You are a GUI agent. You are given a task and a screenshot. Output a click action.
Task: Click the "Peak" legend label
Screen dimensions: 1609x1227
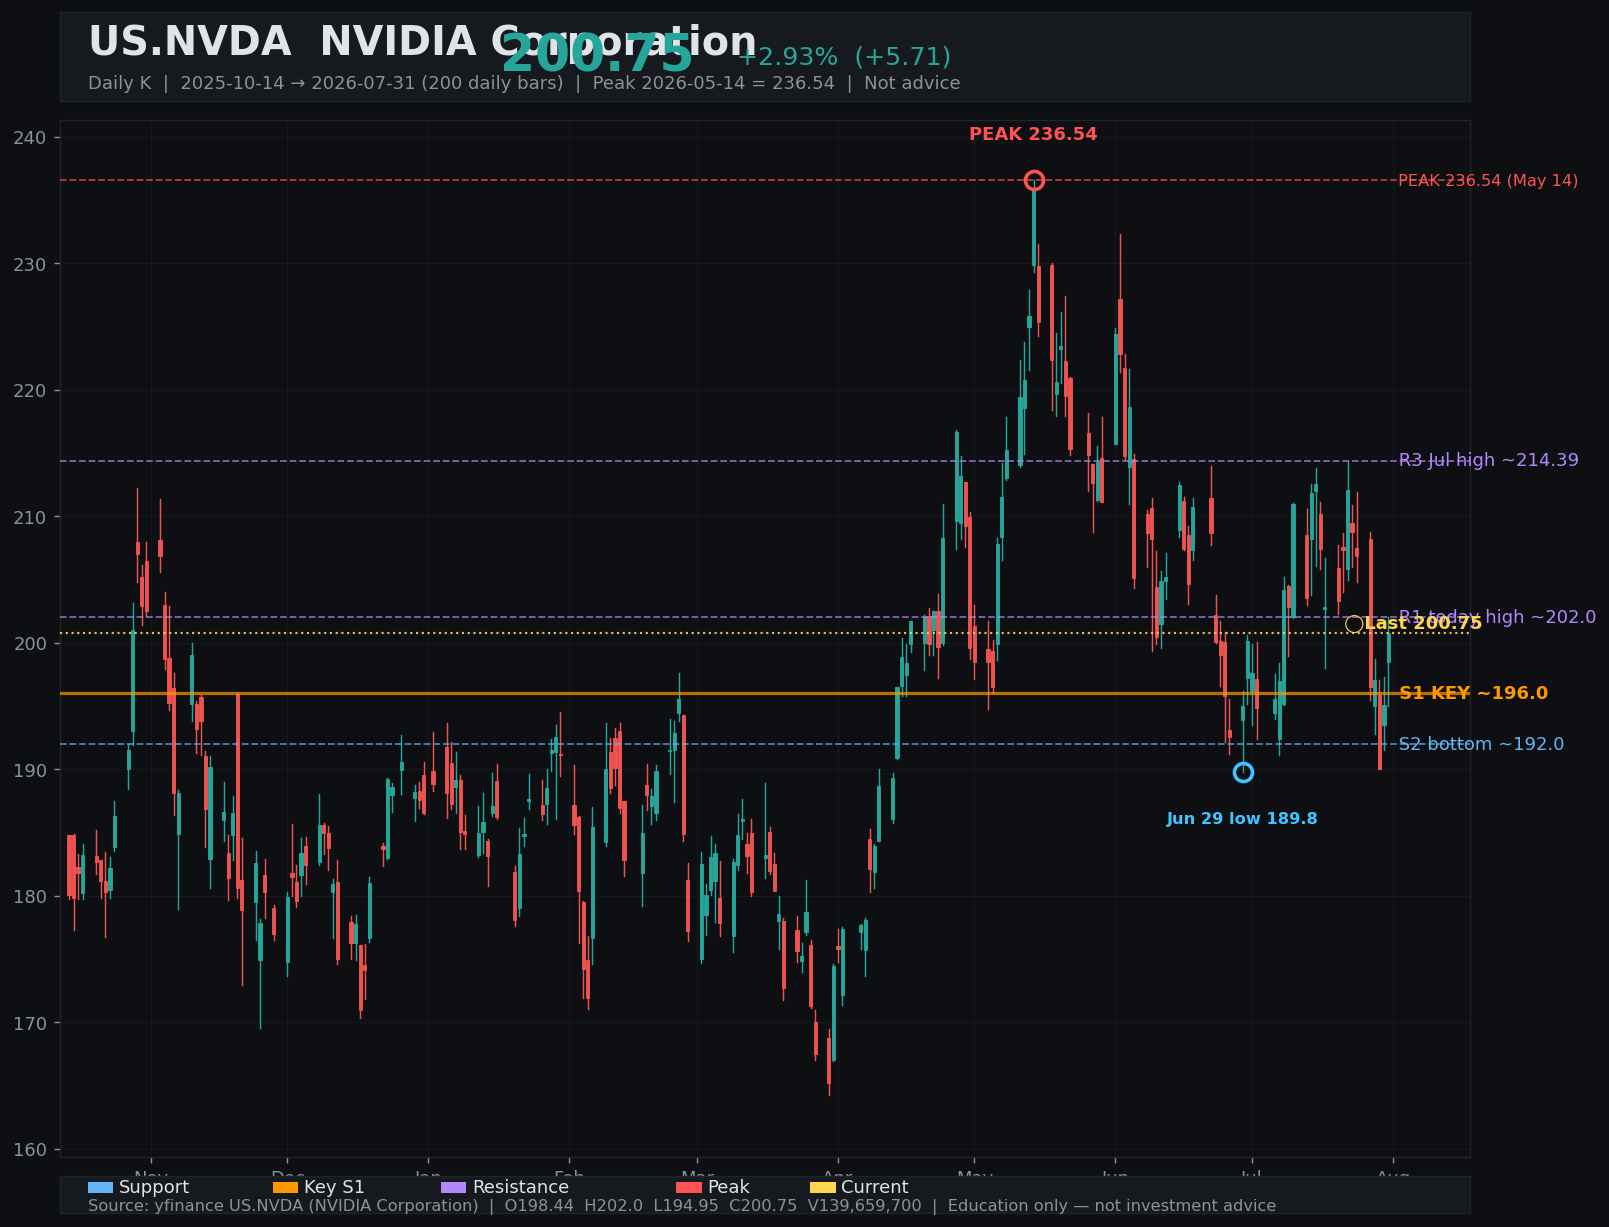728,1188
